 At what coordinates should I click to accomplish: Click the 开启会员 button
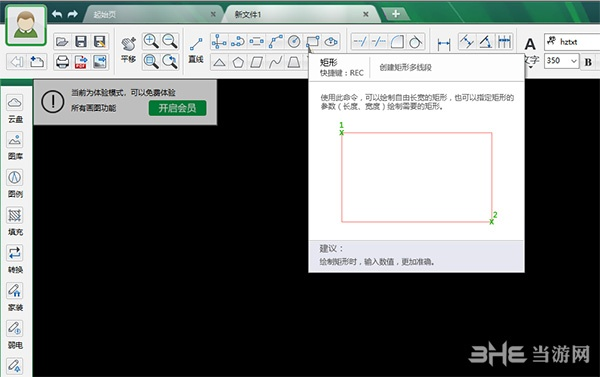(178, 108)
